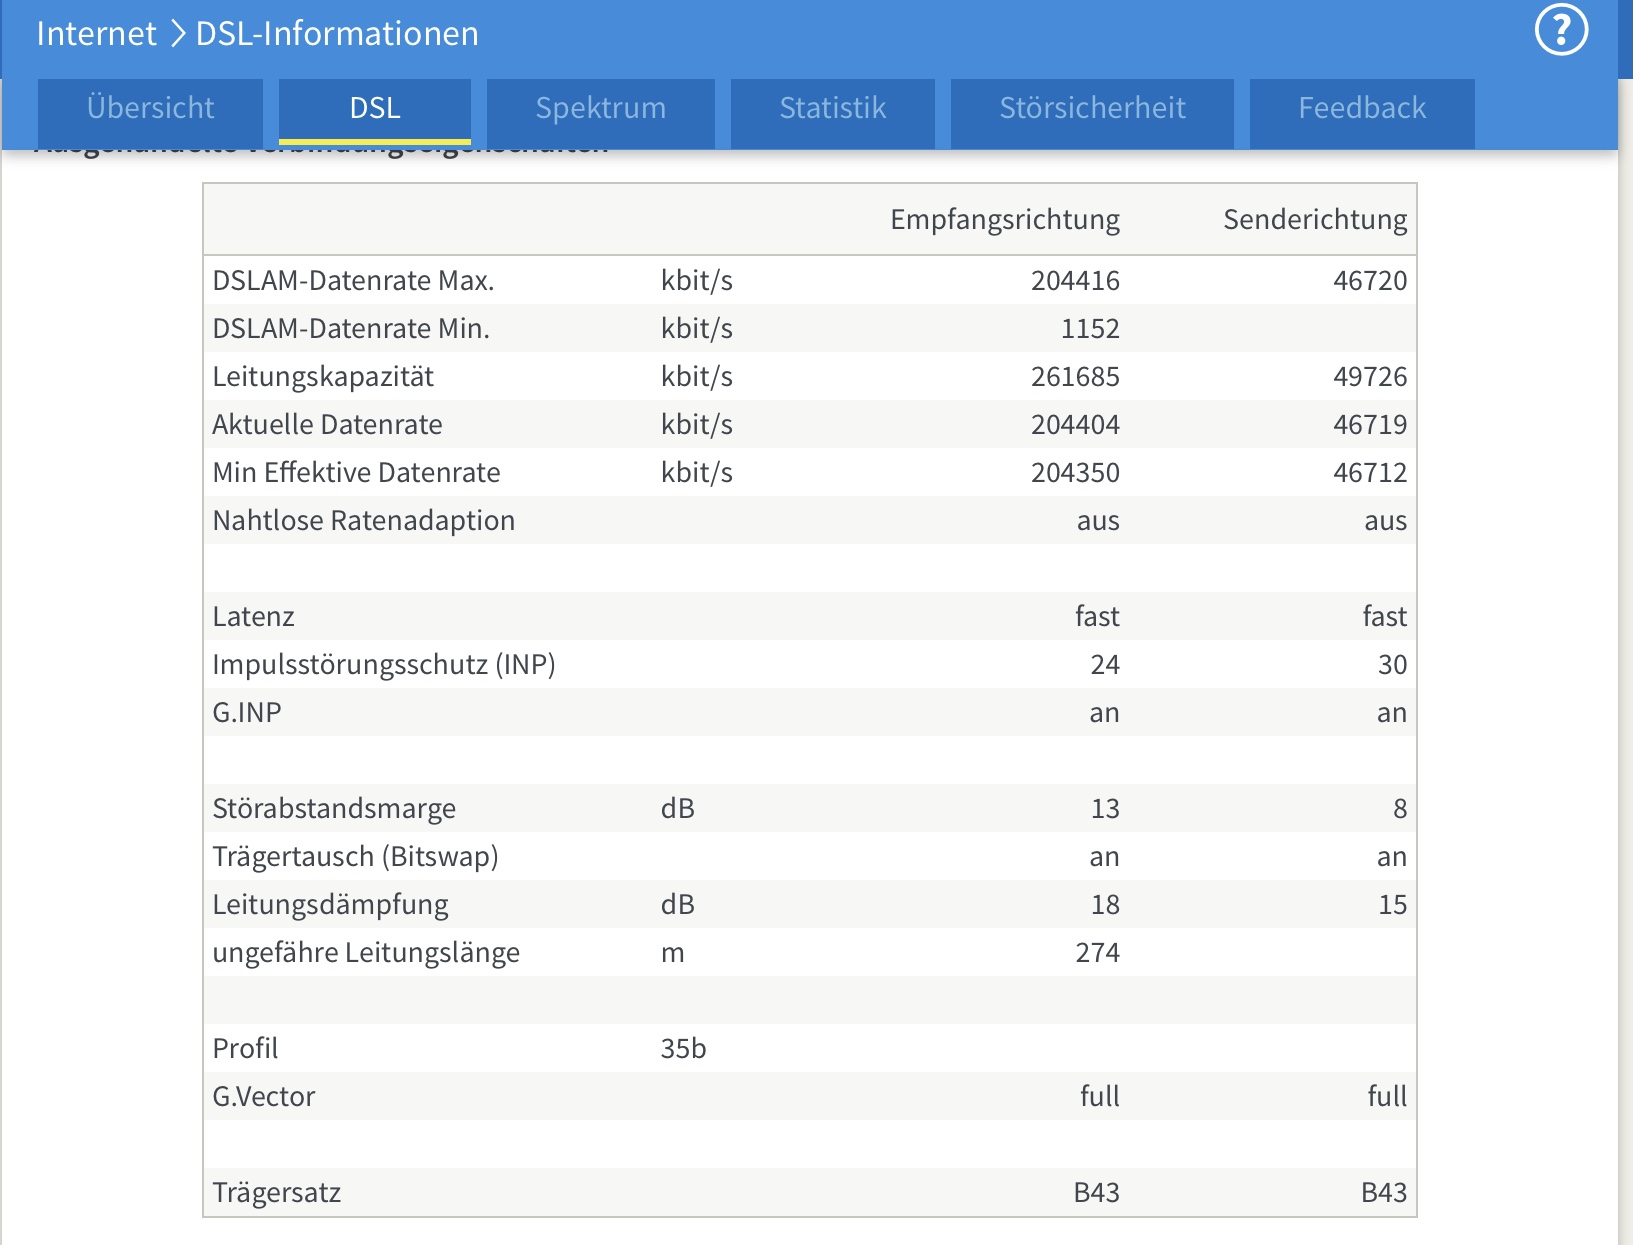Select the Latenz row label
This screenshot has height=1245, width=1633.
tap(253, 617)
